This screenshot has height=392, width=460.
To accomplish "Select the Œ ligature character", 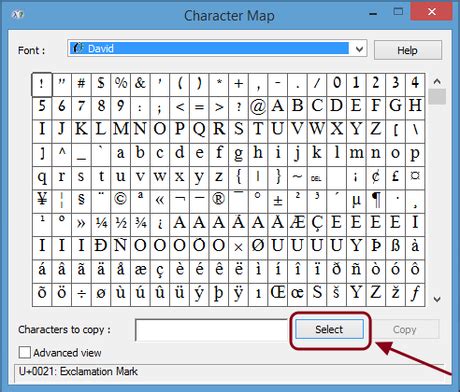I will (x=278, y=295).
